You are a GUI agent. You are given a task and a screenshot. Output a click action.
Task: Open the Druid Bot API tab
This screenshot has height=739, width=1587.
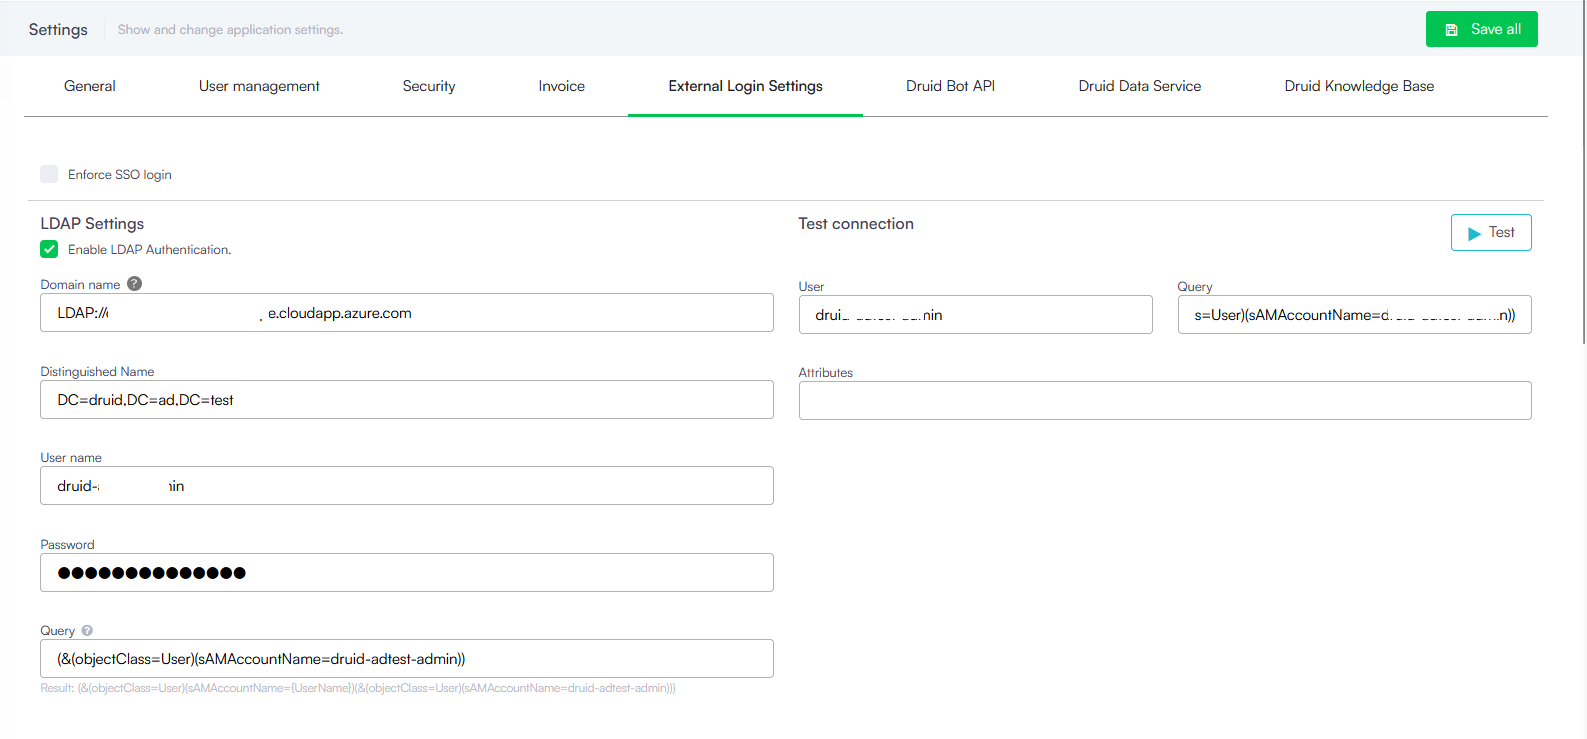pos(950,86)
